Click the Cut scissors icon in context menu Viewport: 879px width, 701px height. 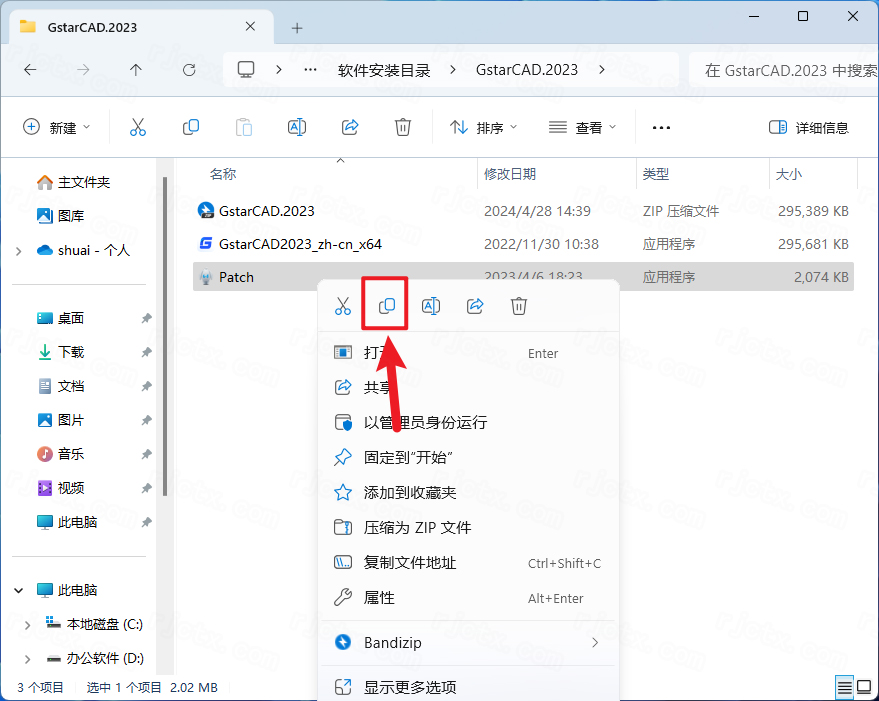[x=343, y=306]
